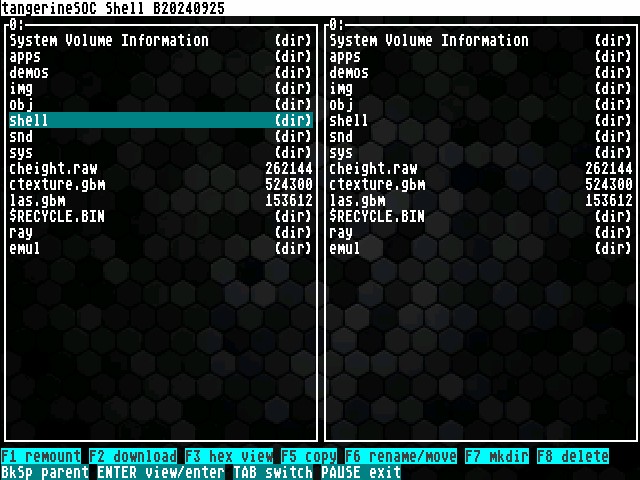
Task: Select 'cheight.raw' file in left panel
Action: (x=161, y=168)
